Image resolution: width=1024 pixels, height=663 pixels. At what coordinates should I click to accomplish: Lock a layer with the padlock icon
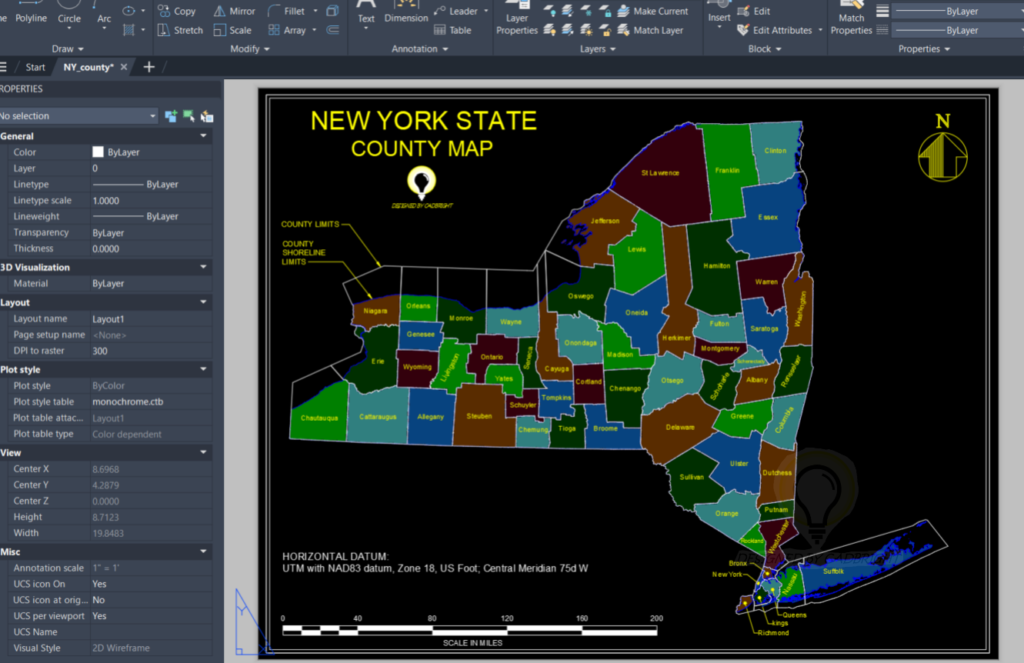coord(607,13)
